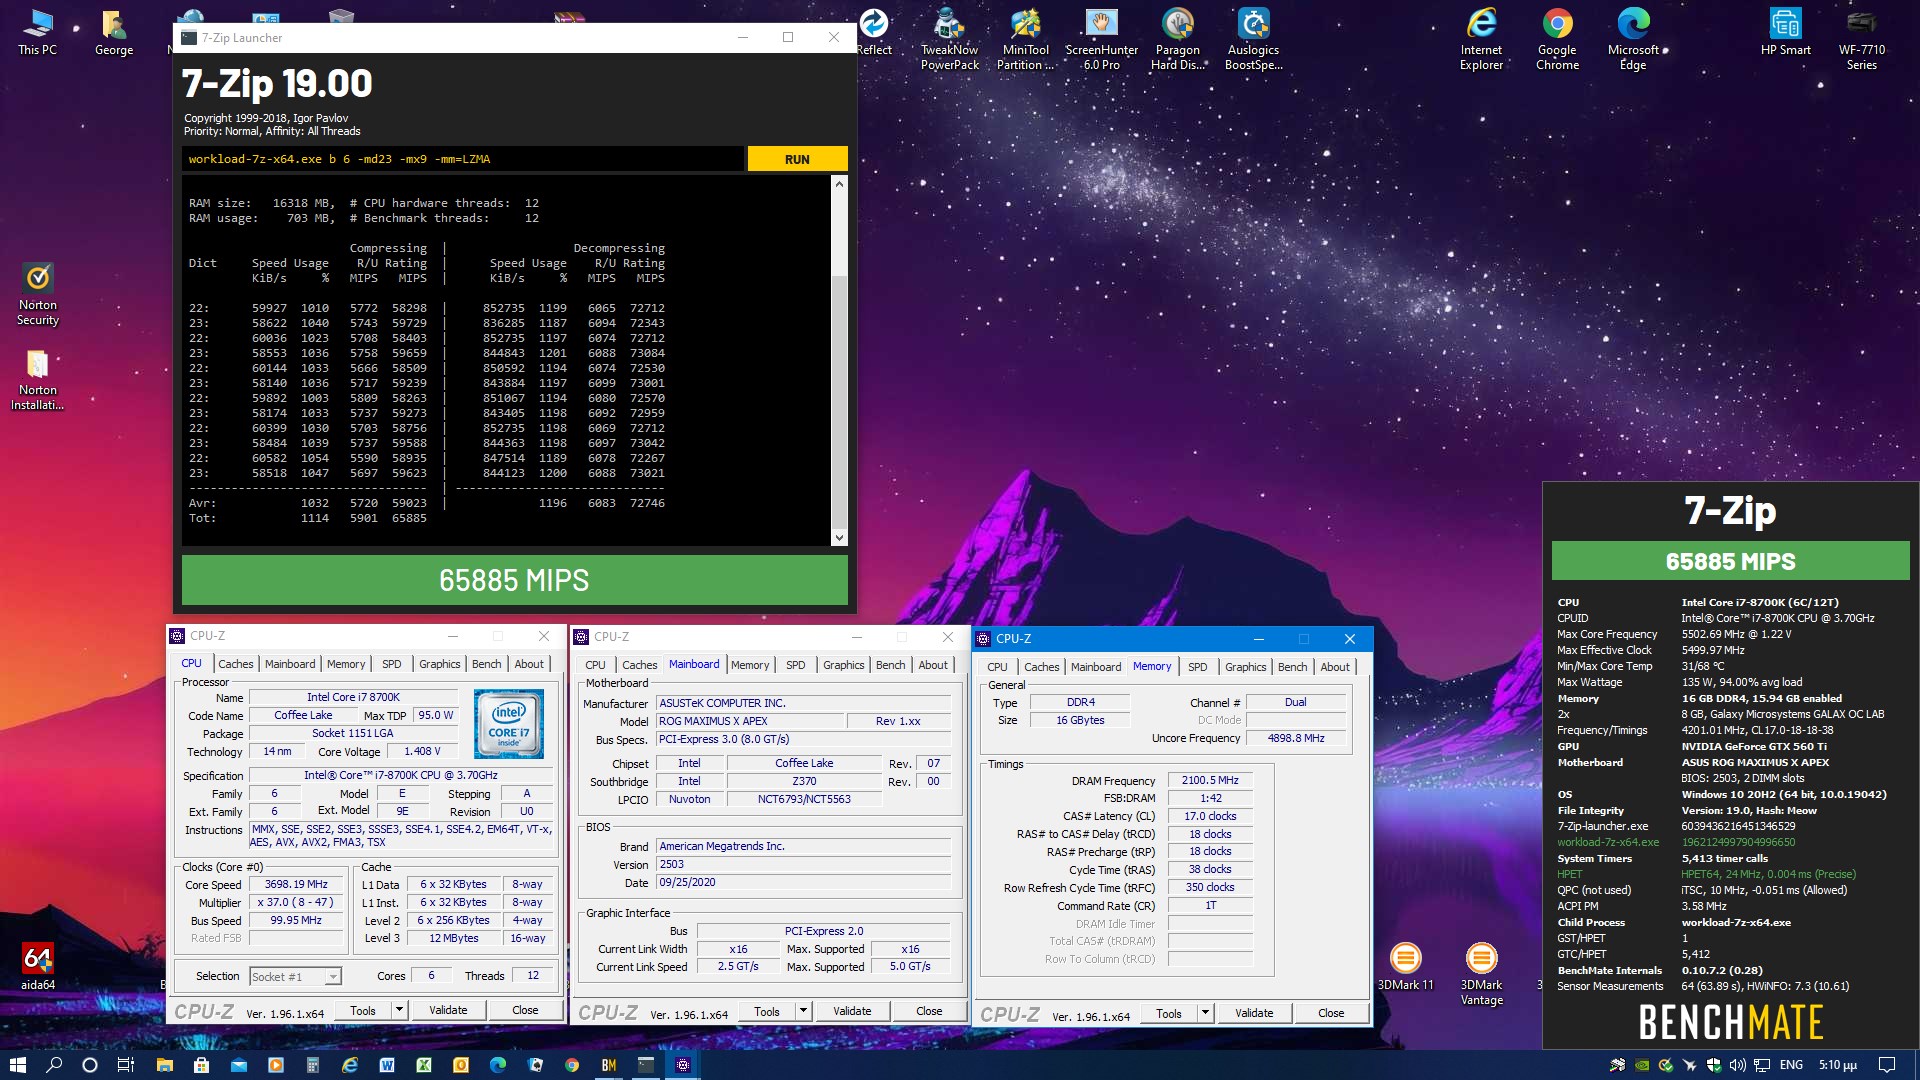Click the green 65885 MIPS result bar in launcher
The height and width of the screenshot is (1080, 1920).
(x=514, y=580)
